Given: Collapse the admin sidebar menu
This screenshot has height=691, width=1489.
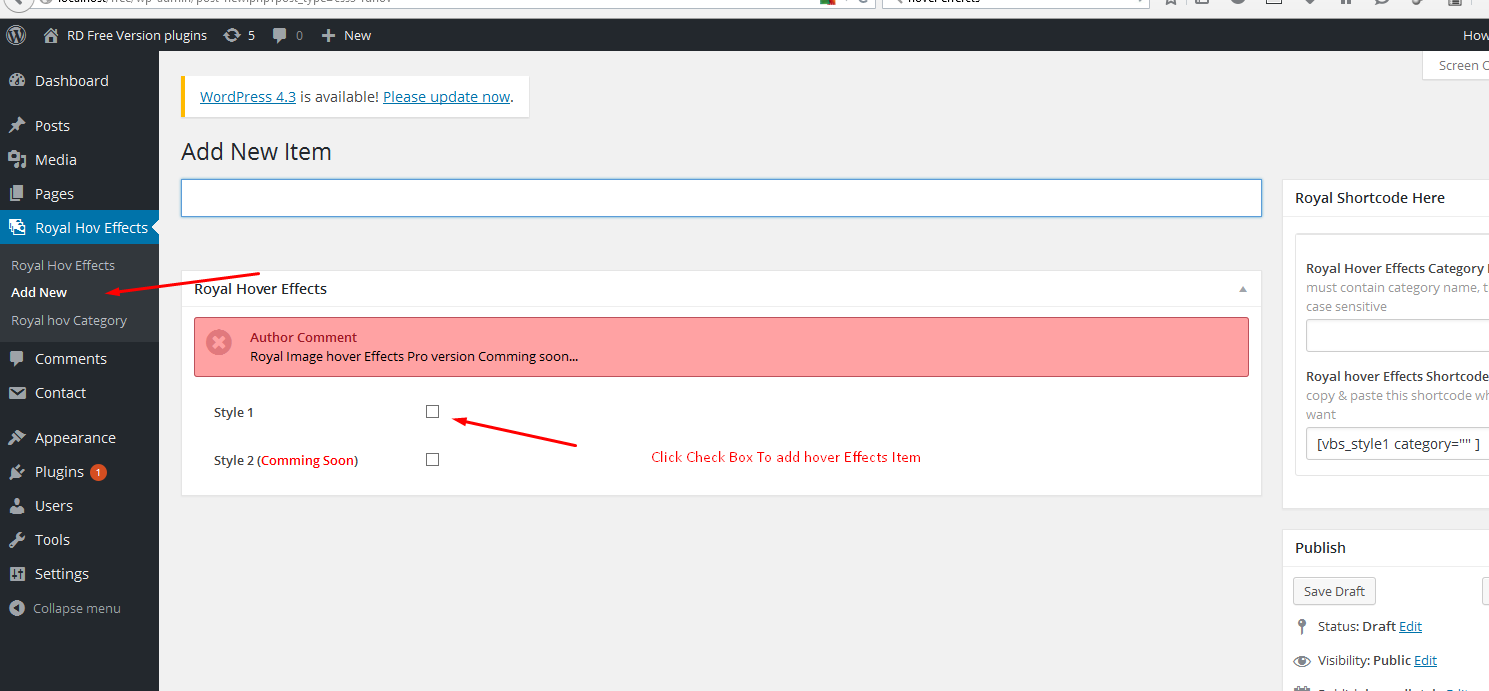Looking at the screenshot, I should pos(65,608).
